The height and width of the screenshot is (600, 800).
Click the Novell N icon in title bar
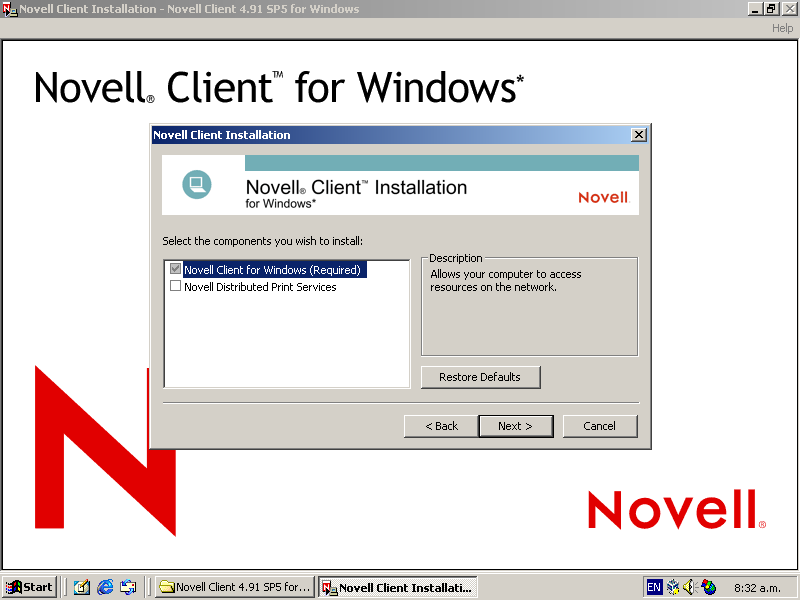click(x=10, y=9)
